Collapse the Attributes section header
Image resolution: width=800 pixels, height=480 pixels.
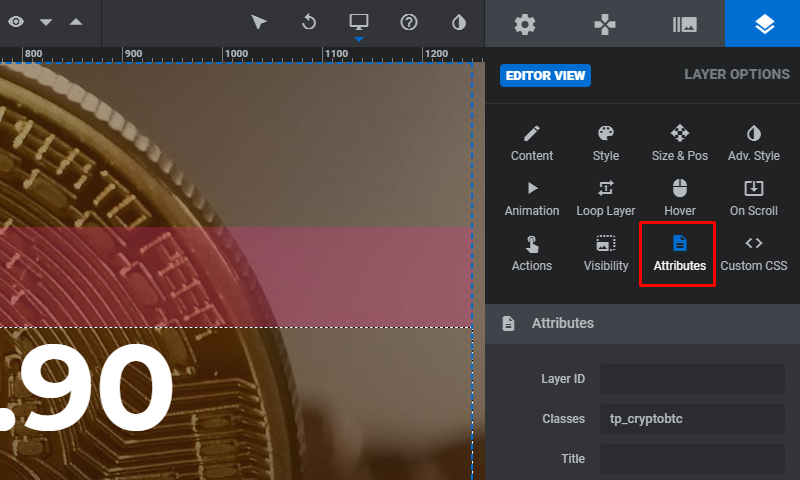coord(642,323)
